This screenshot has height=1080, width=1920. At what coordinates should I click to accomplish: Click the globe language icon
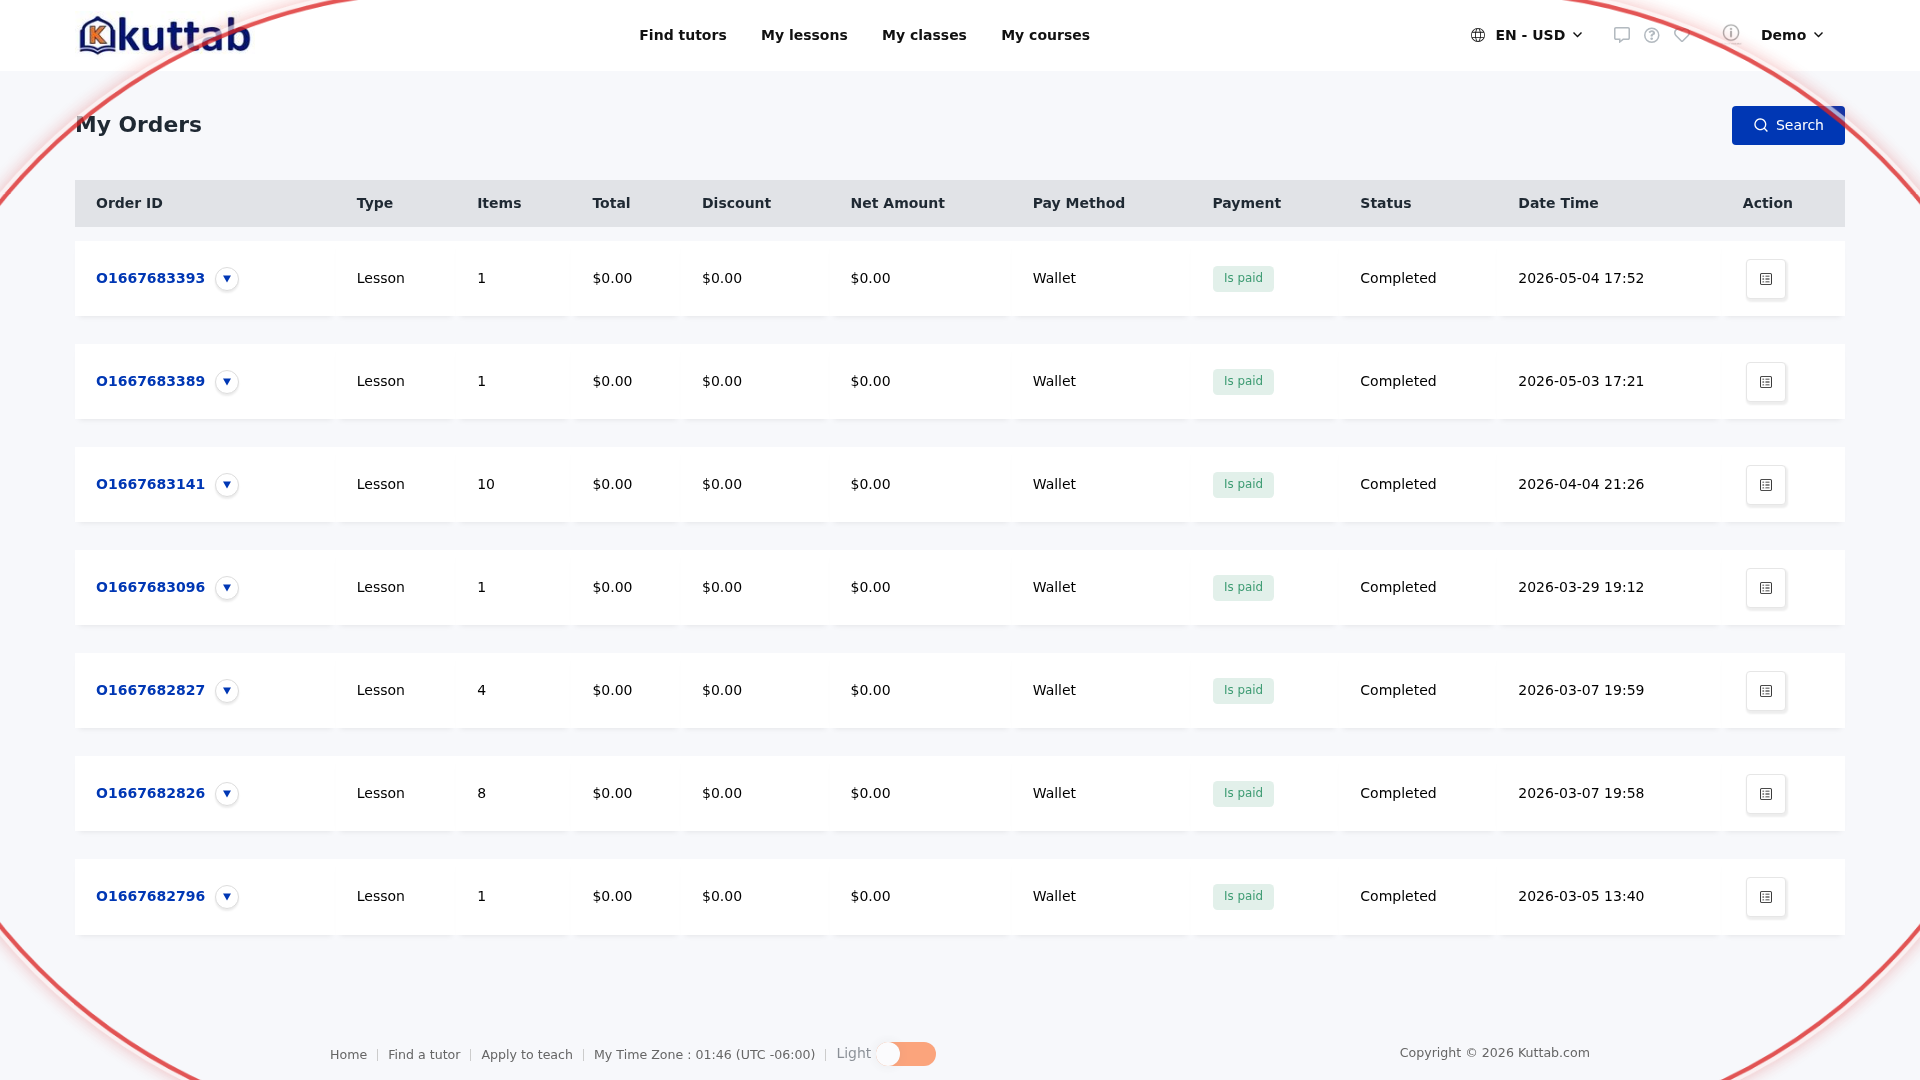[1478, 35]
